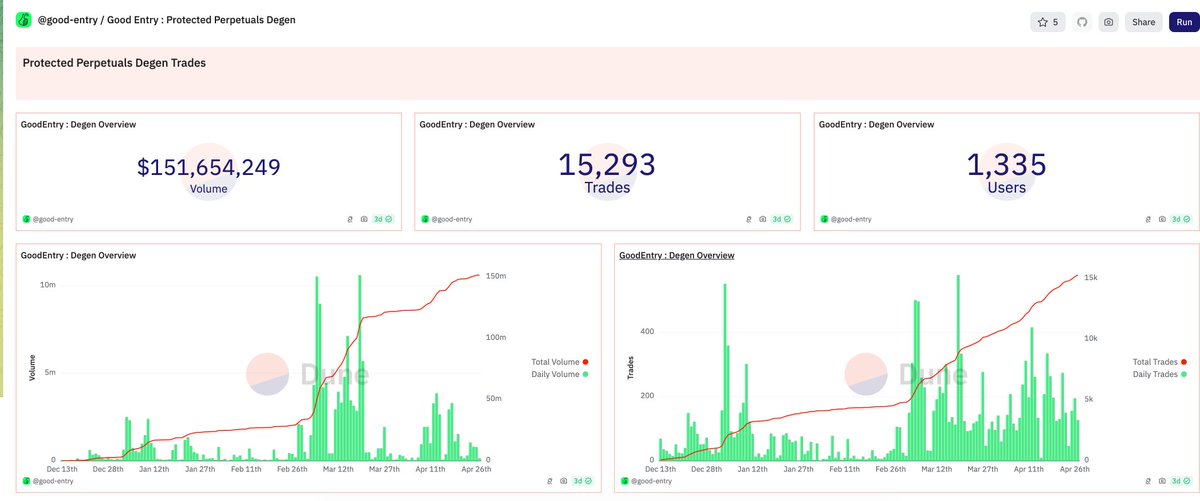
Task: Click the 15,293 trades value
Action: [x=607, y=164]
